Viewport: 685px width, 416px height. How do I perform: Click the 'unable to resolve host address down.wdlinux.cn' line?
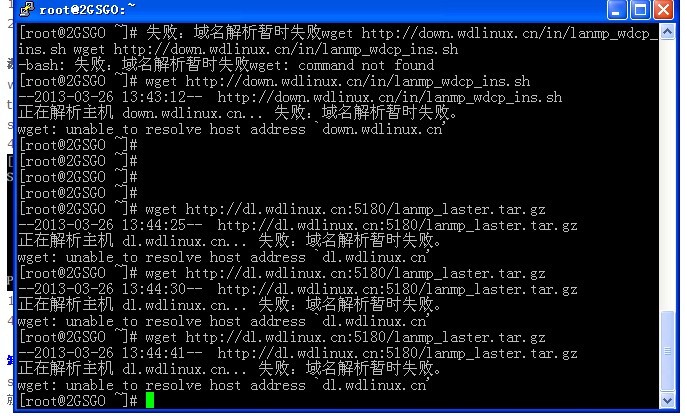point(232,129)
